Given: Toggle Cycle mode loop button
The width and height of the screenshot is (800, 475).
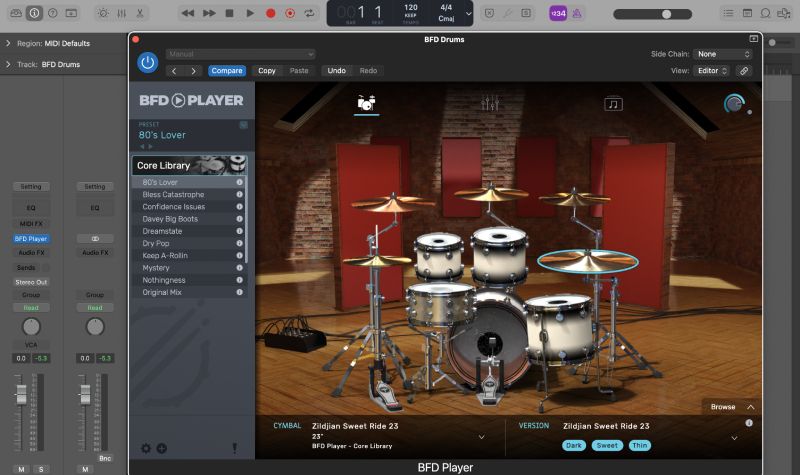Looking at the screenshot, I should (x=309, y=13).
